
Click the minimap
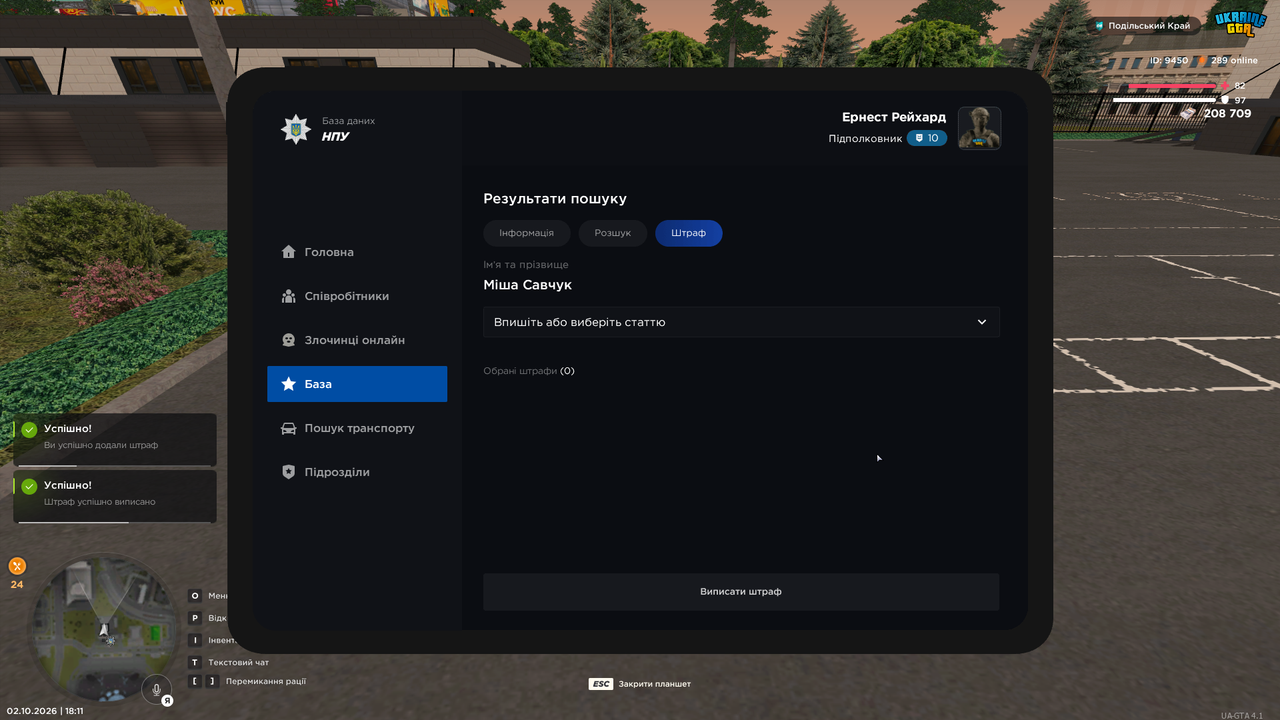click(x=104, y=628)
